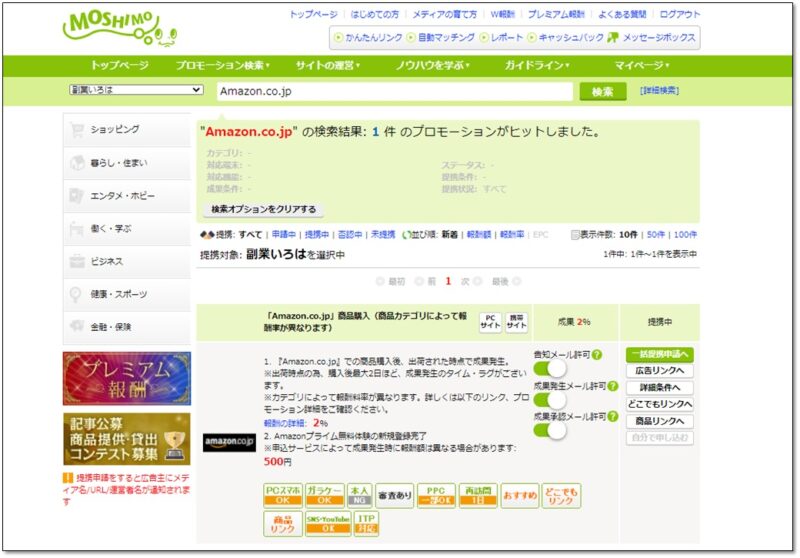Click the メディアの育て方 header link

[x=444, y=14]
